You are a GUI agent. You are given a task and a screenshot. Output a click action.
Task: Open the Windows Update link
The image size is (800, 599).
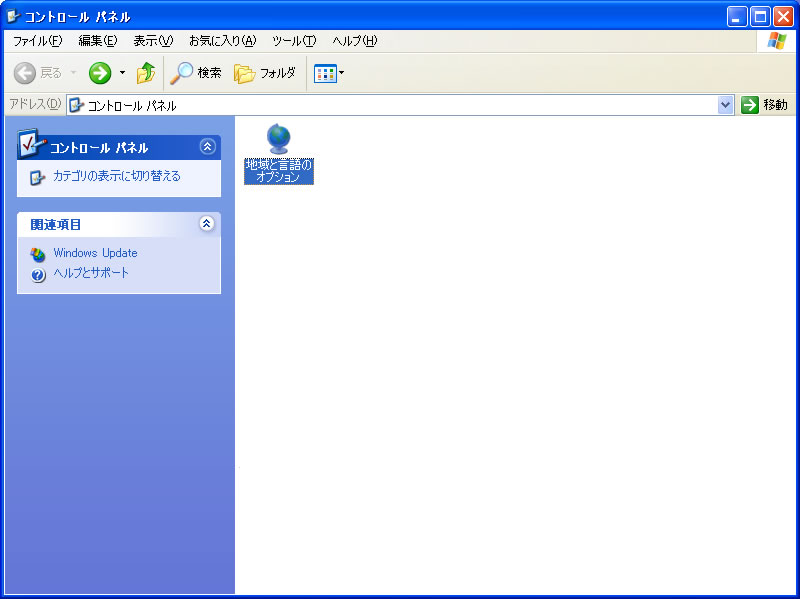95,253
